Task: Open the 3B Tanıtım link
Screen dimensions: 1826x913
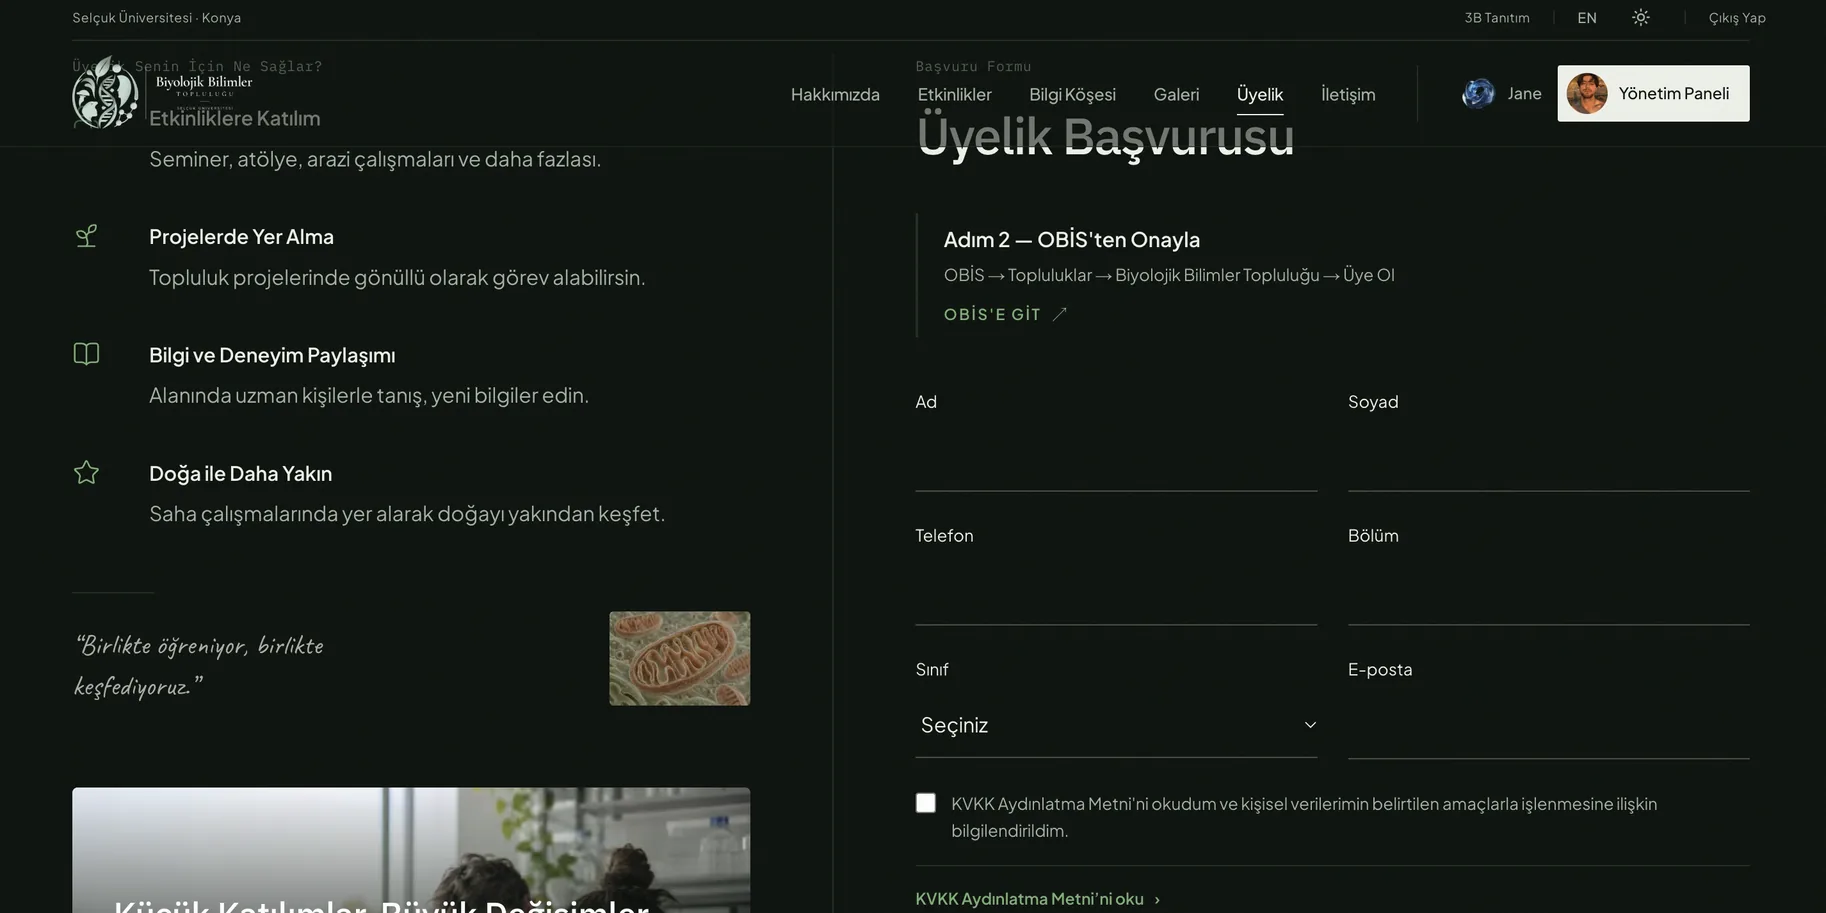Action: pos(1497,18)
